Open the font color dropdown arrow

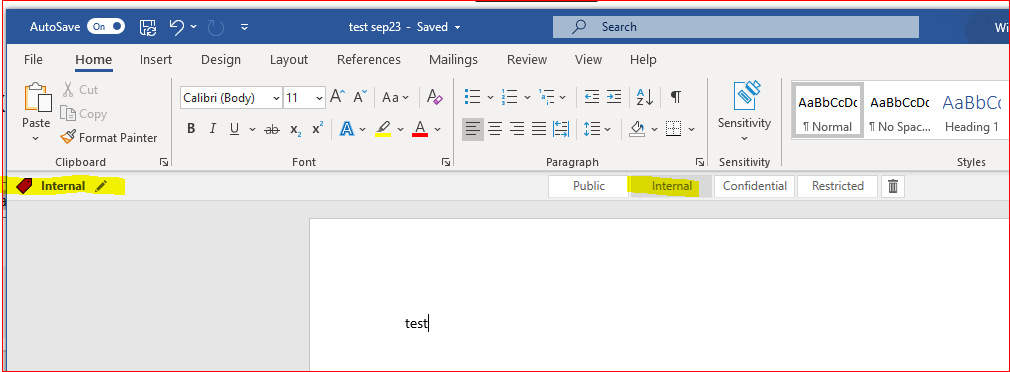pyautogui.click(x=437, y=129)
